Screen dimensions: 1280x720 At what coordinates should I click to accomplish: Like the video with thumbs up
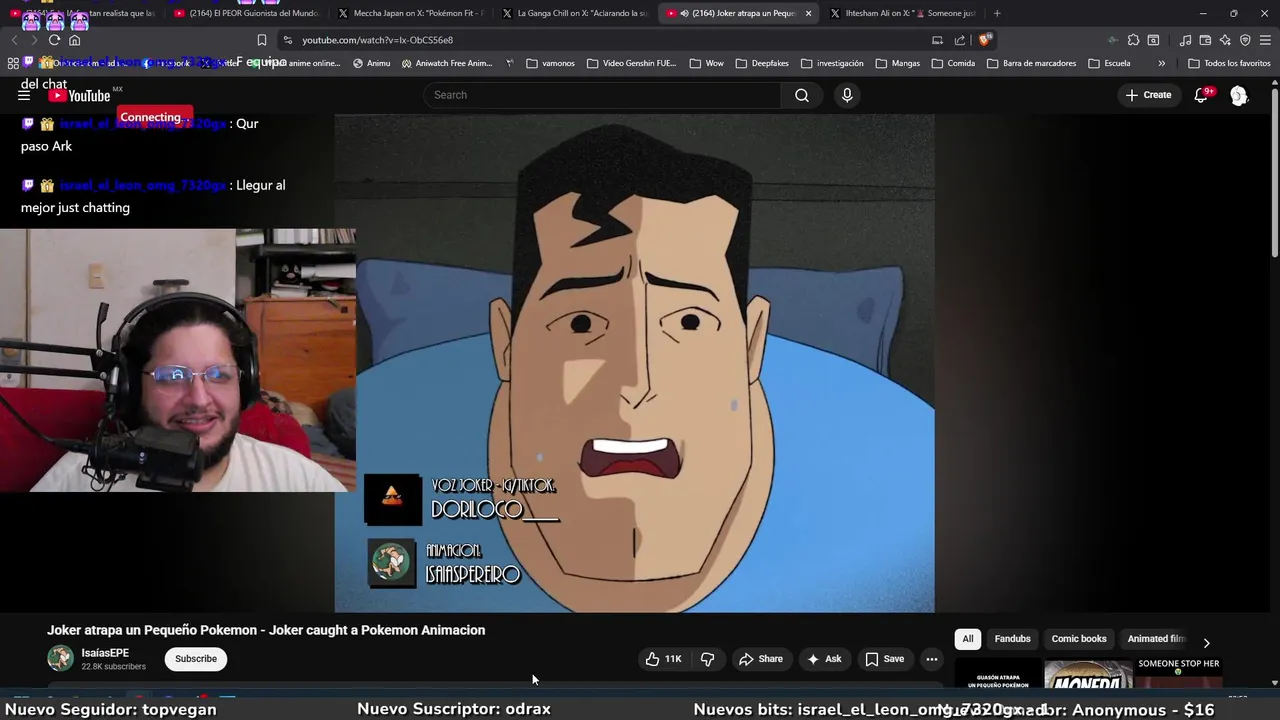click(663, 659)
